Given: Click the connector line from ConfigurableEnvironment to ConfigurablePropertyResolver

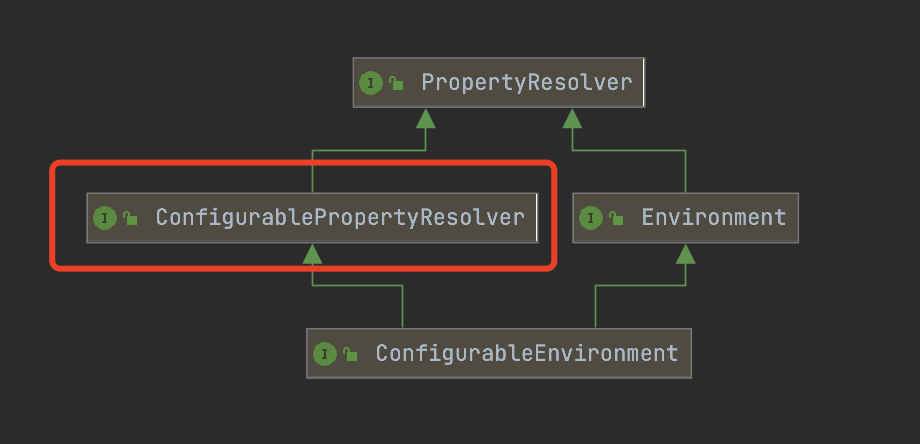Looking at the screenshot, I should tap(402, 307).
